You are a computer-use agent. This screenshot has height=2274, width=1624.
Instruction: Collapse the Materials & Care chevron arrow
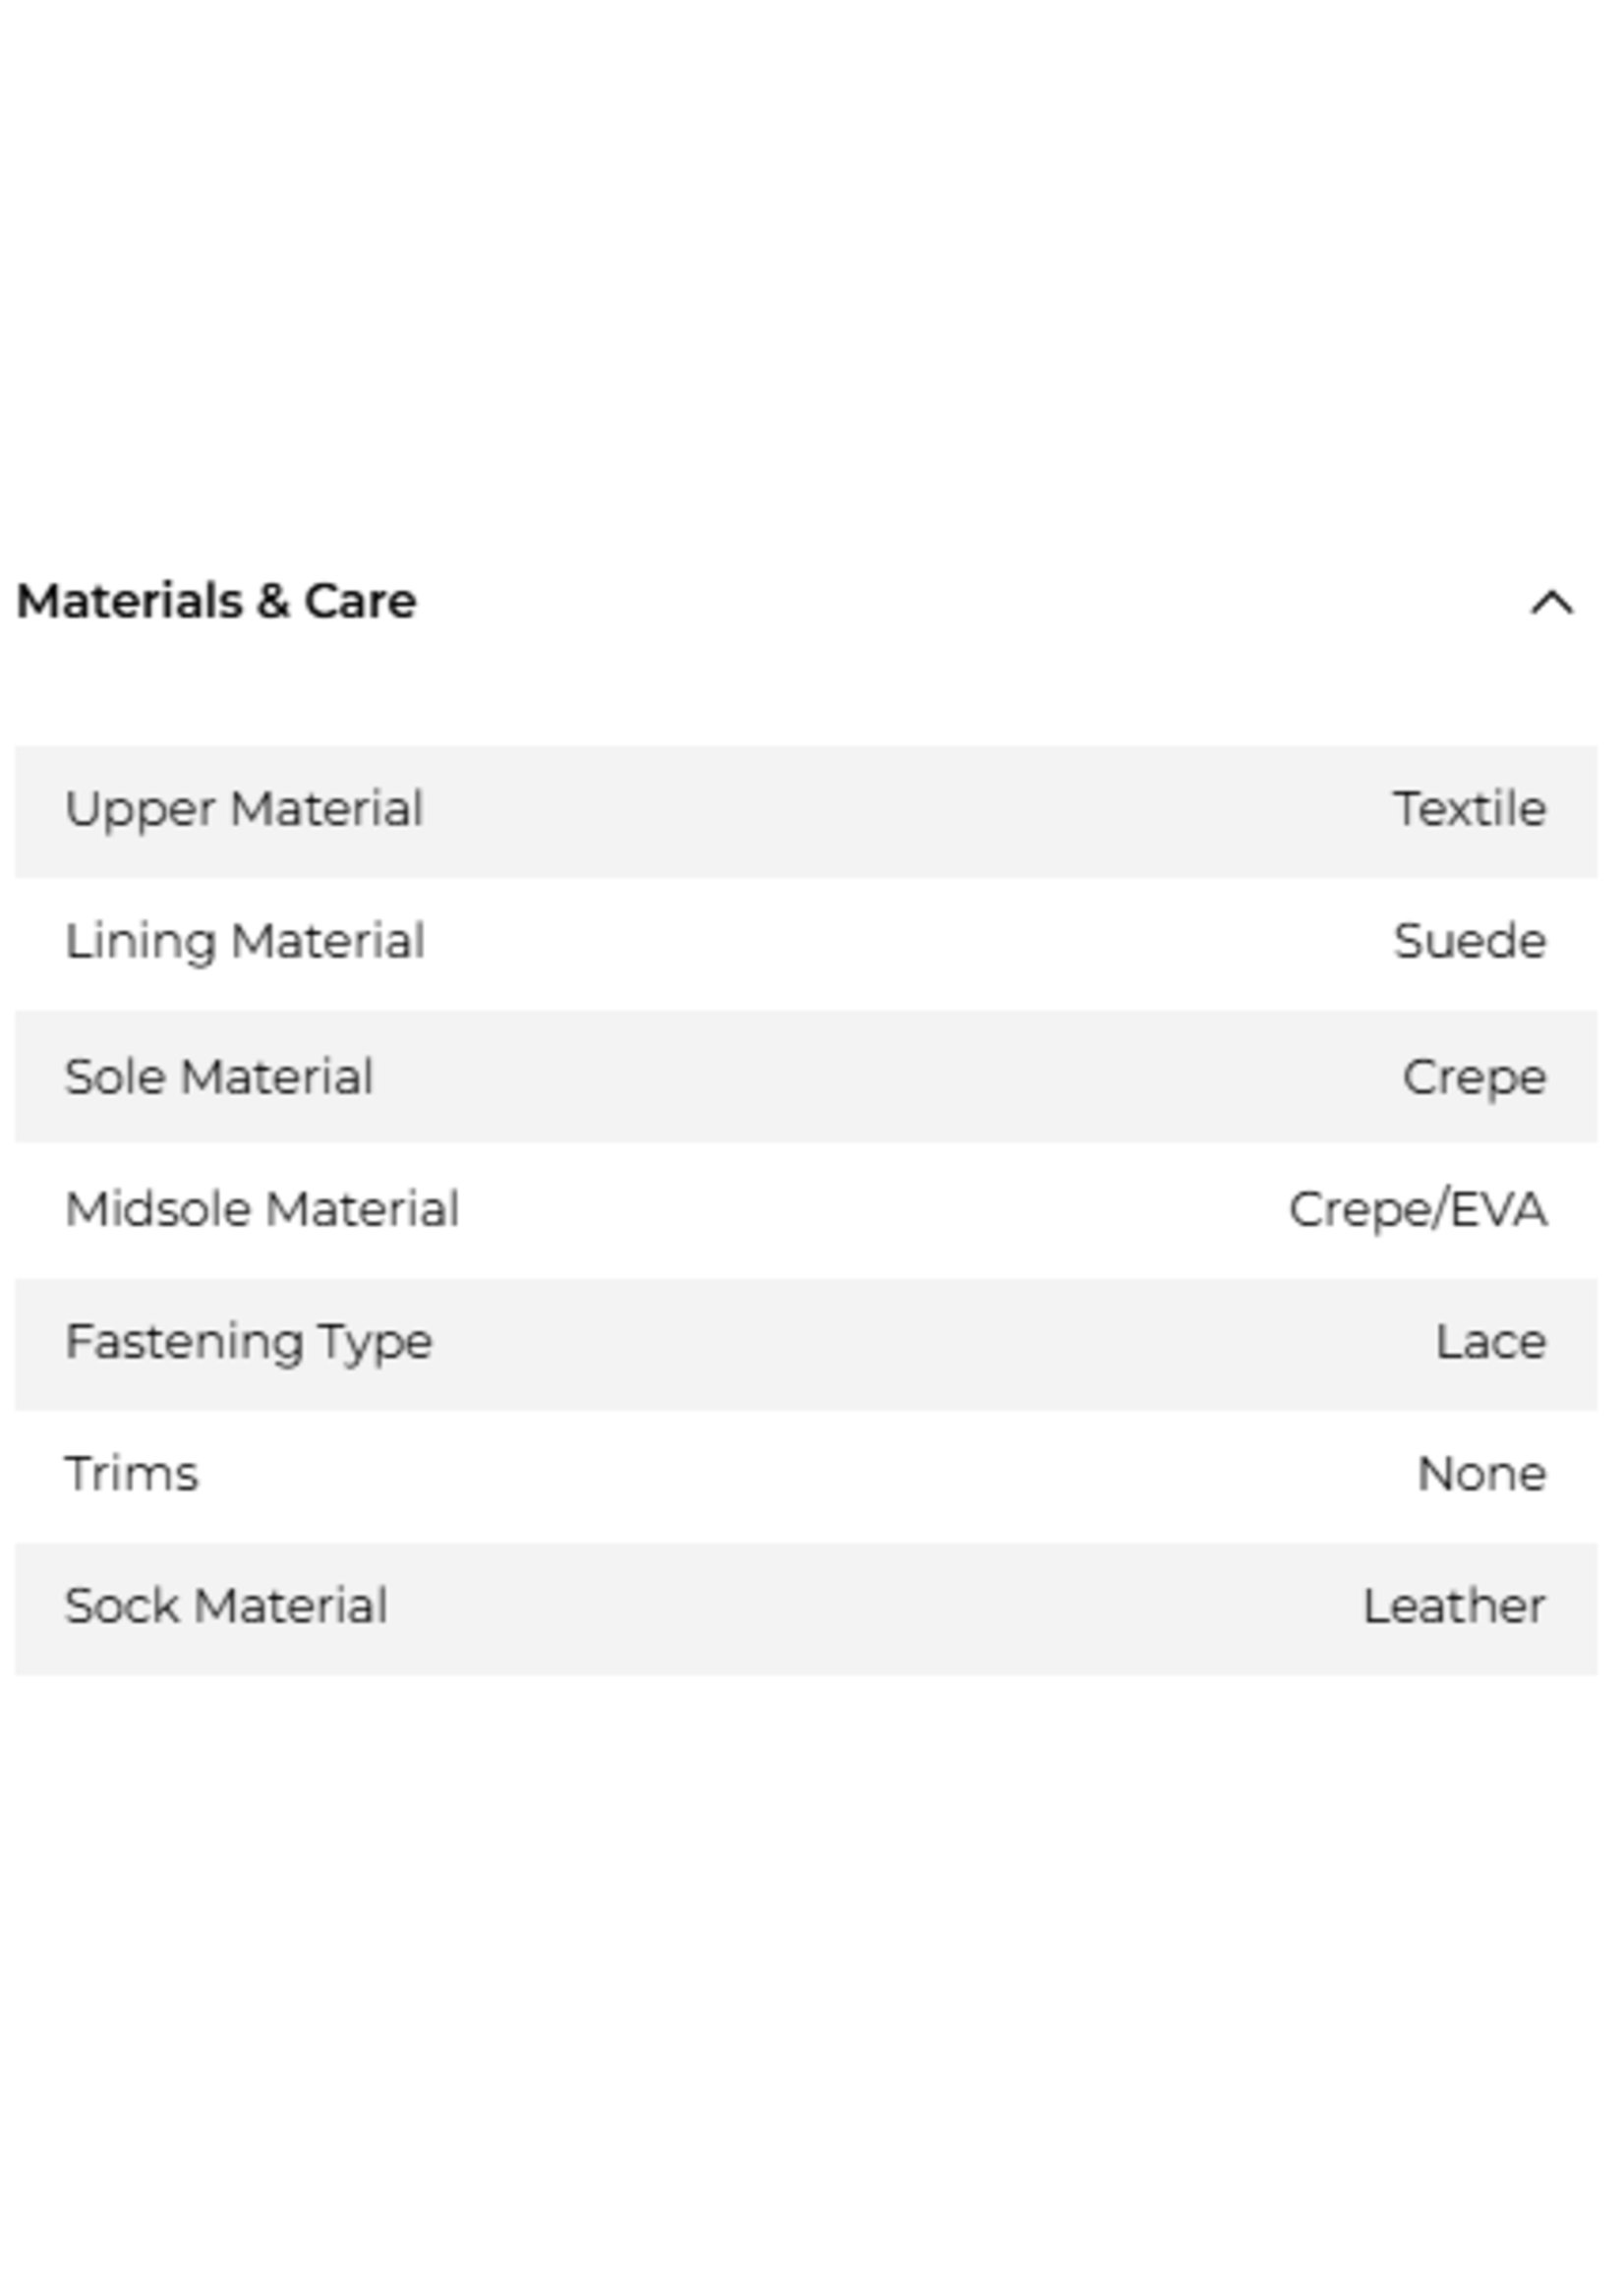[1551, 604]
